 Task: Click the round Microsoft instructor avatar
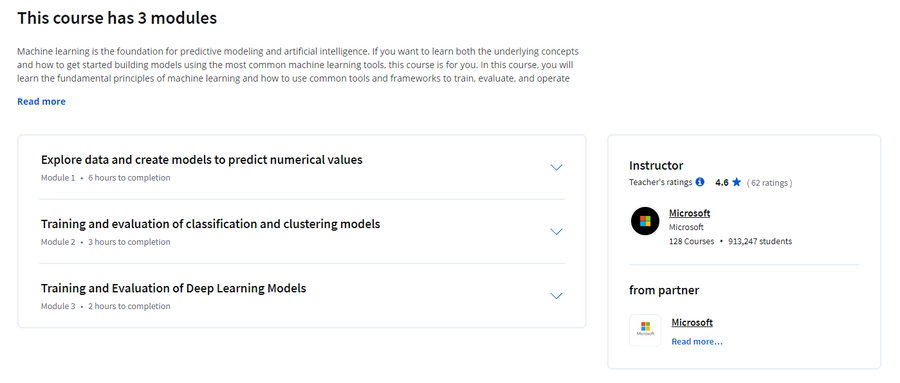click(x=645, y=221)
